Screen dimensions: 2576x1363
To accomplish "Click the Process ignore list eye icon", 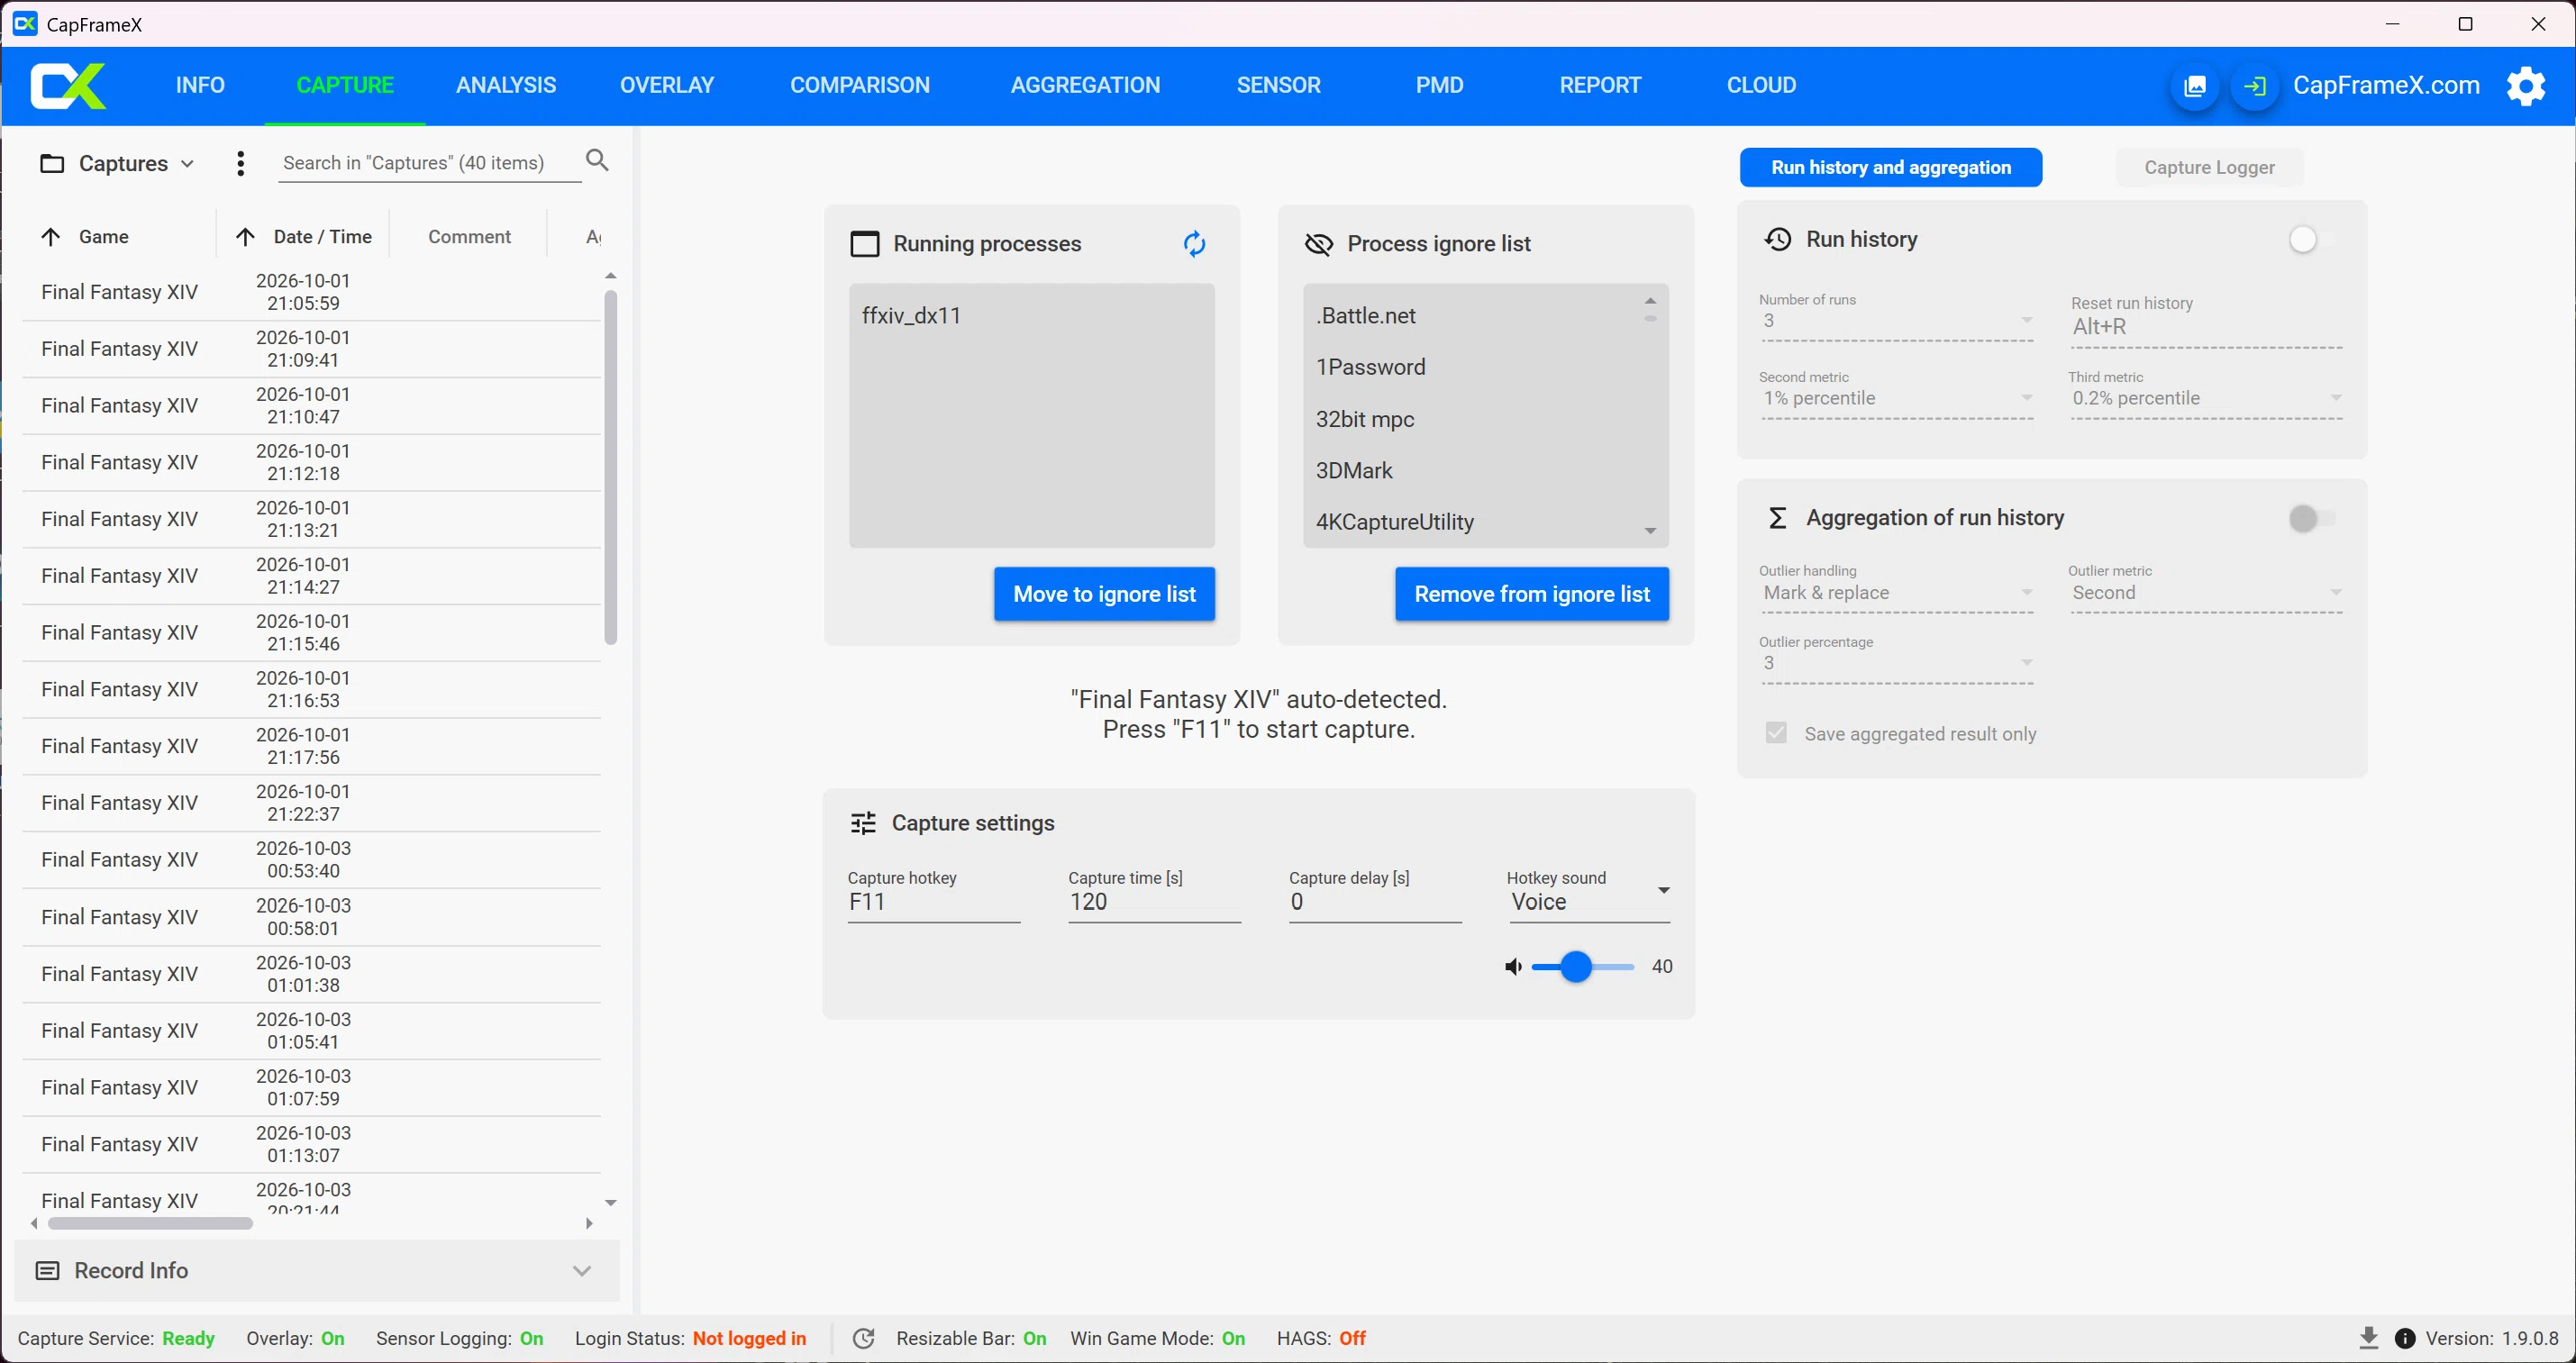I will pyautogui.click(x=1319, y=244).
